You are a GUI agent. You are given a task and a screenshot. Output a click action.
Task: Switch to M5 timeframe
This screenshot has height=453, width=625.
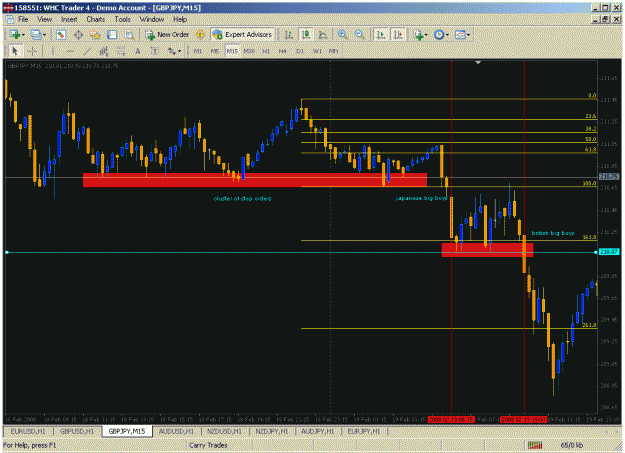[x=214, y=51]
